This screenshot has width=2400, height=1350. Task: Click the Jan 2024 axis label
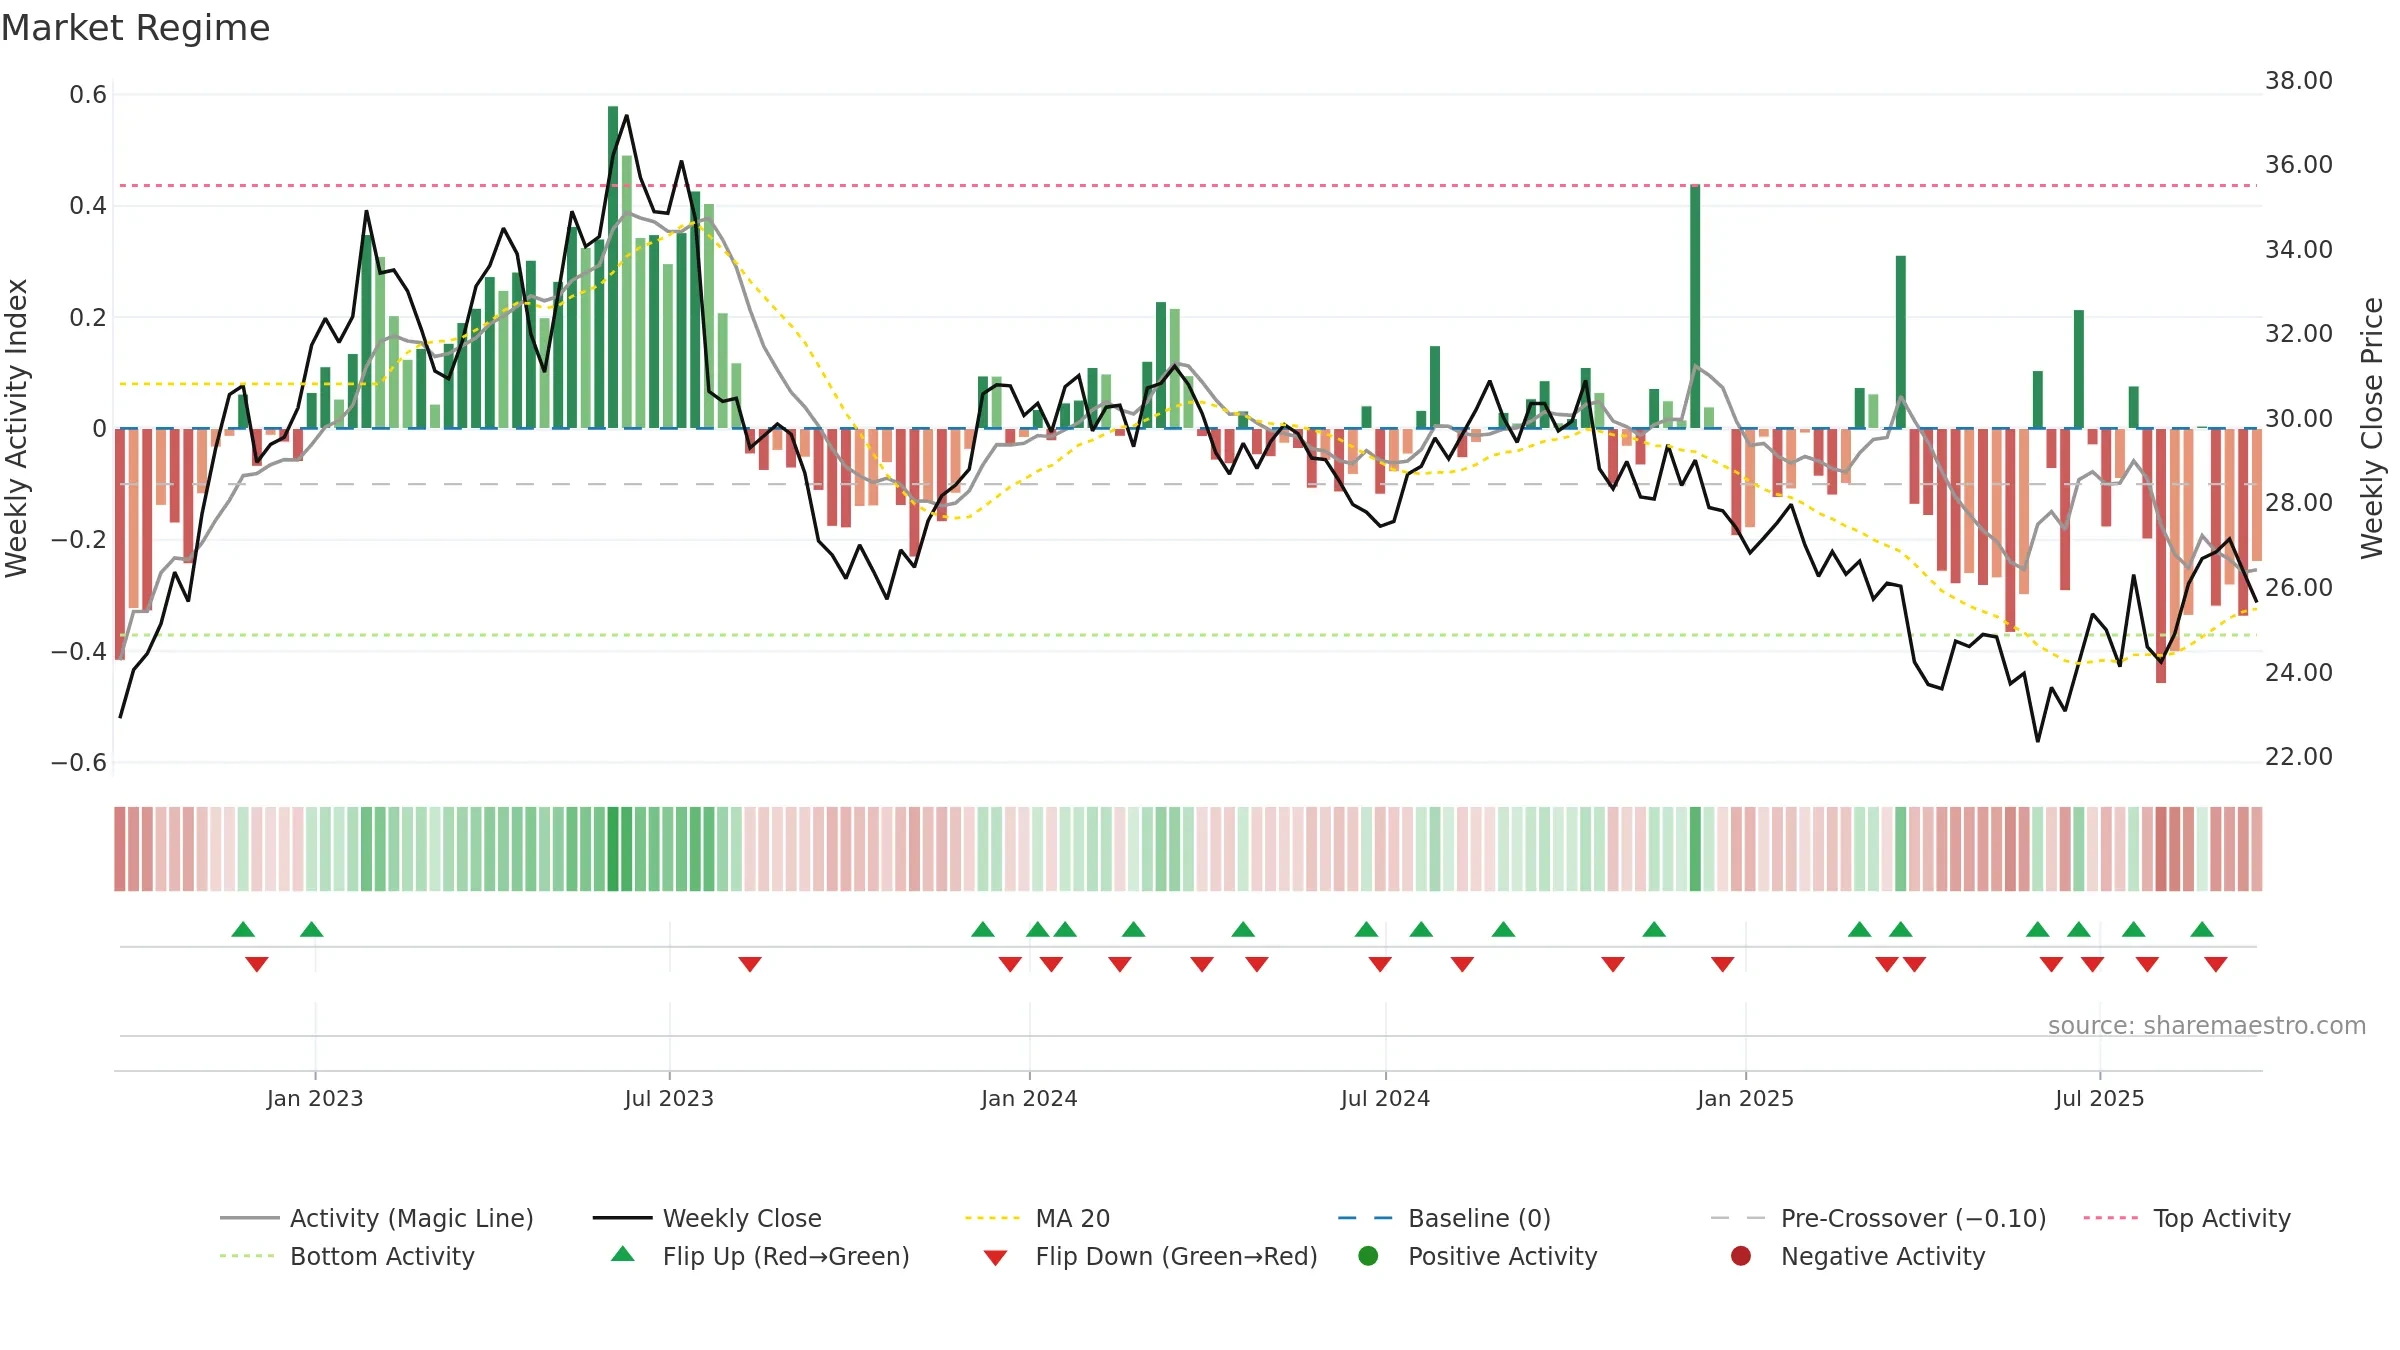click(x=1029, y=1098)
